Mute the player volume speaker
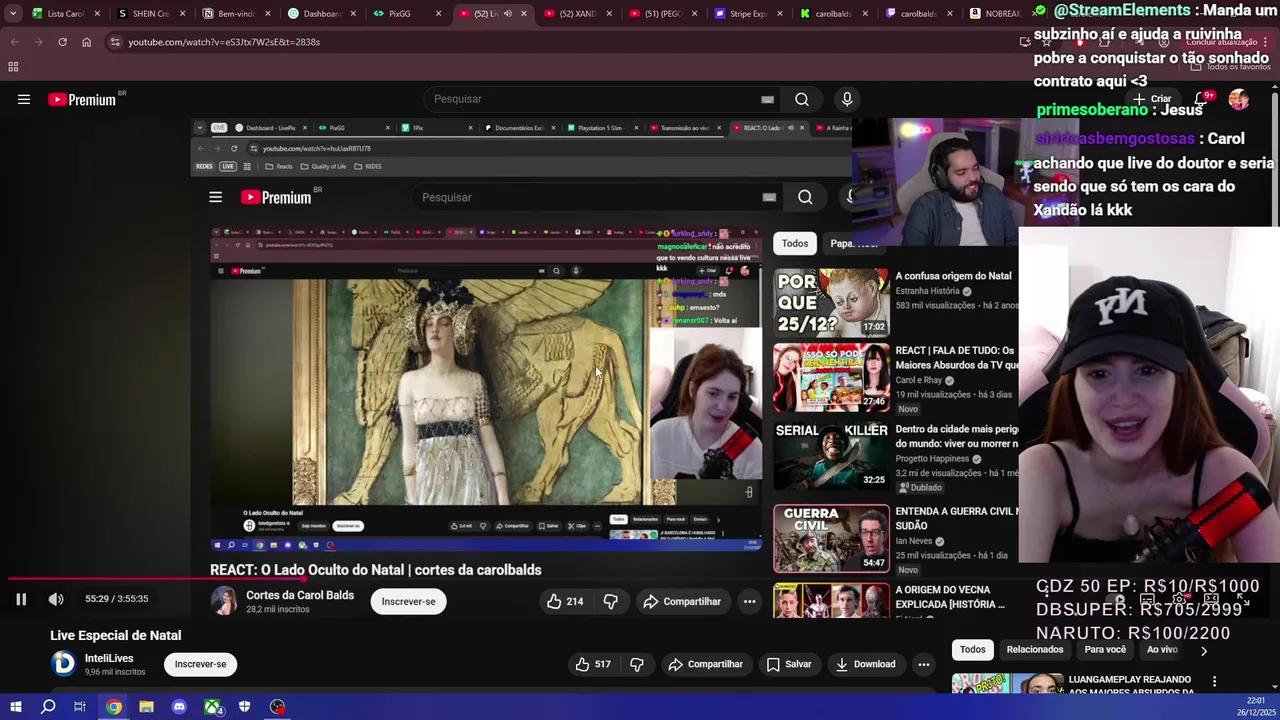This screenshot has height=720, width=1280. click(x=56, y=599)
